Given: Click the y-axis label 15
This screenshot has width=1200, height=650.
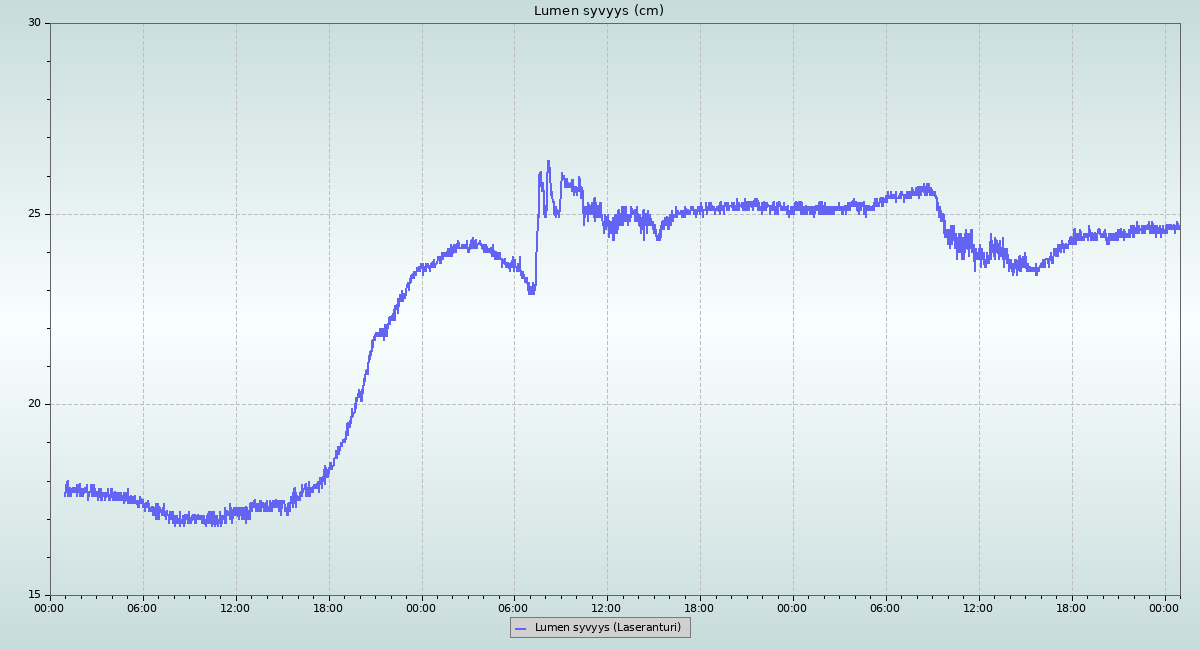Looking at the screenshot, I should coord(34,596).
